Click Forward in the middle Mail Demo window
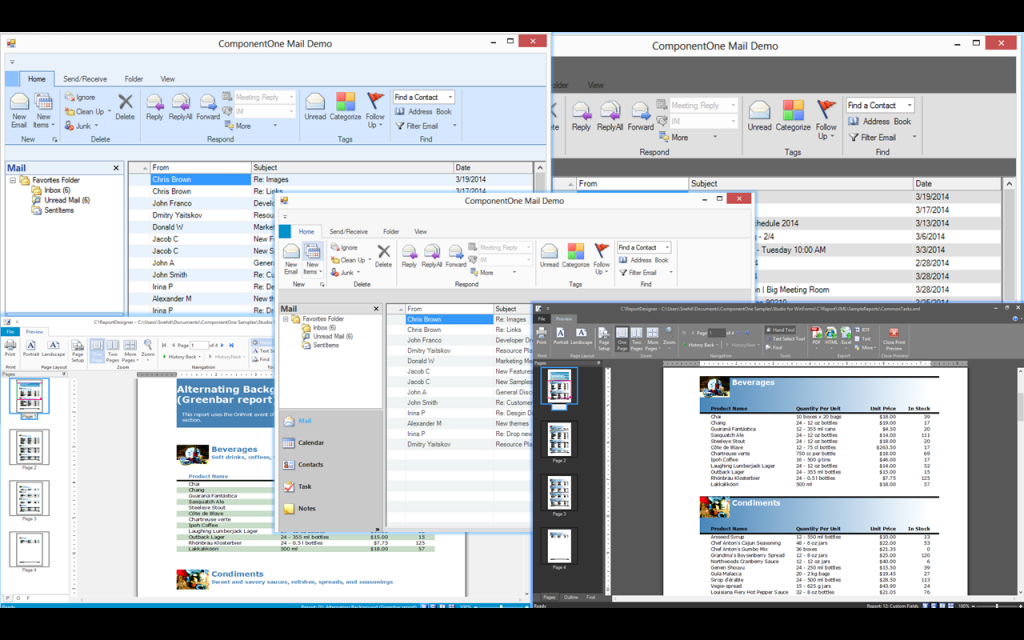The width and height of the screenshot is (1024, 640). point(456,256)
